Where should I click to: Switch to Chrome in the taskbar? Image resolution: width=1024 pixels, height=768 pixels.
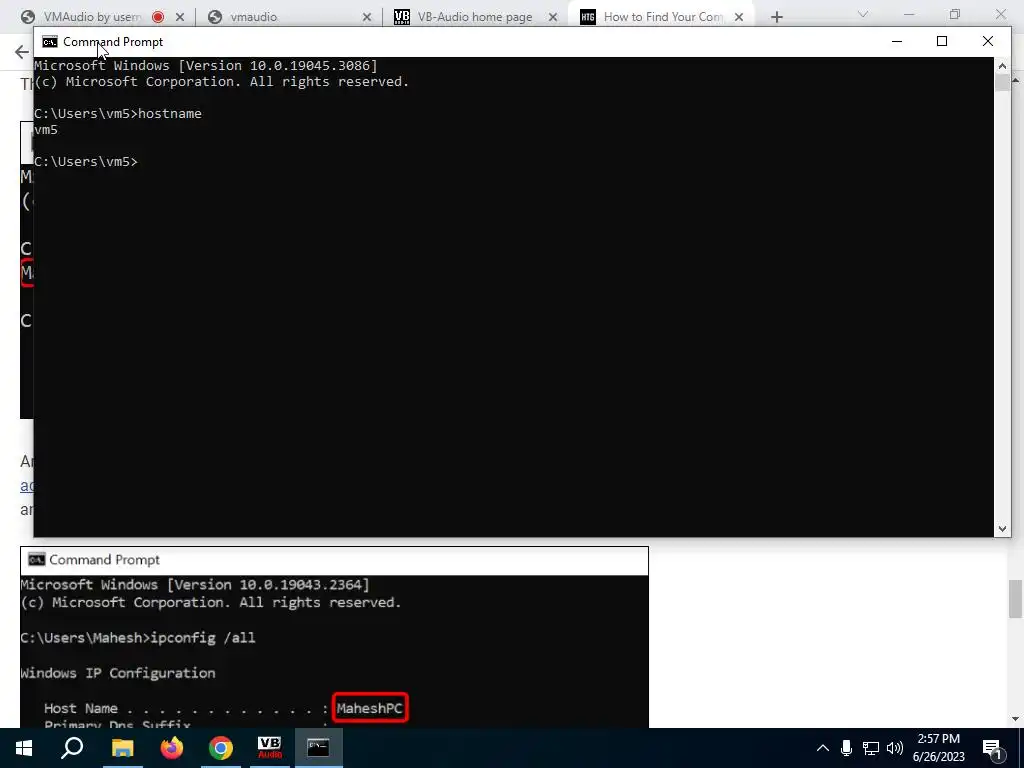[221, 748]
